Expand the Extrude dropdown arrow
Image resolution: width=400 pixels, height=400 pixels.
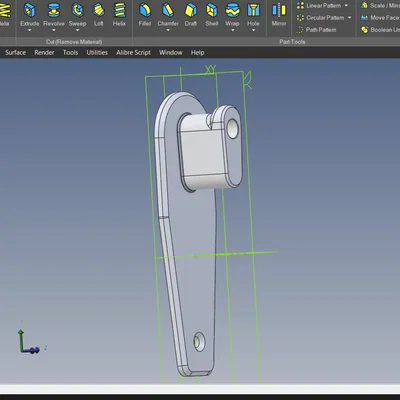[30, 31]
